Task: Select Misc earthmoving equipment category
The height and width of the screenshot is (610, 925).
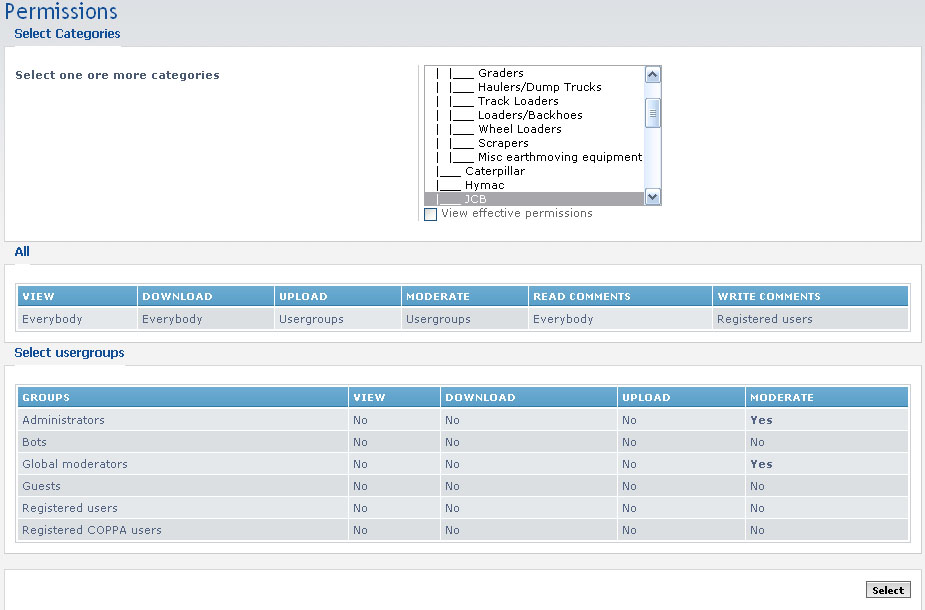Action: tap(559, 157)
